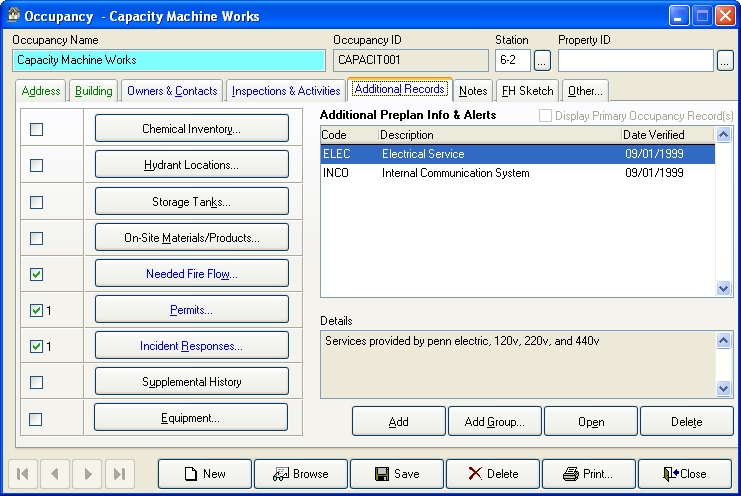Jump to the last record arrow
The width and height of the screenshot is (741, 496).
pos(119,474)
